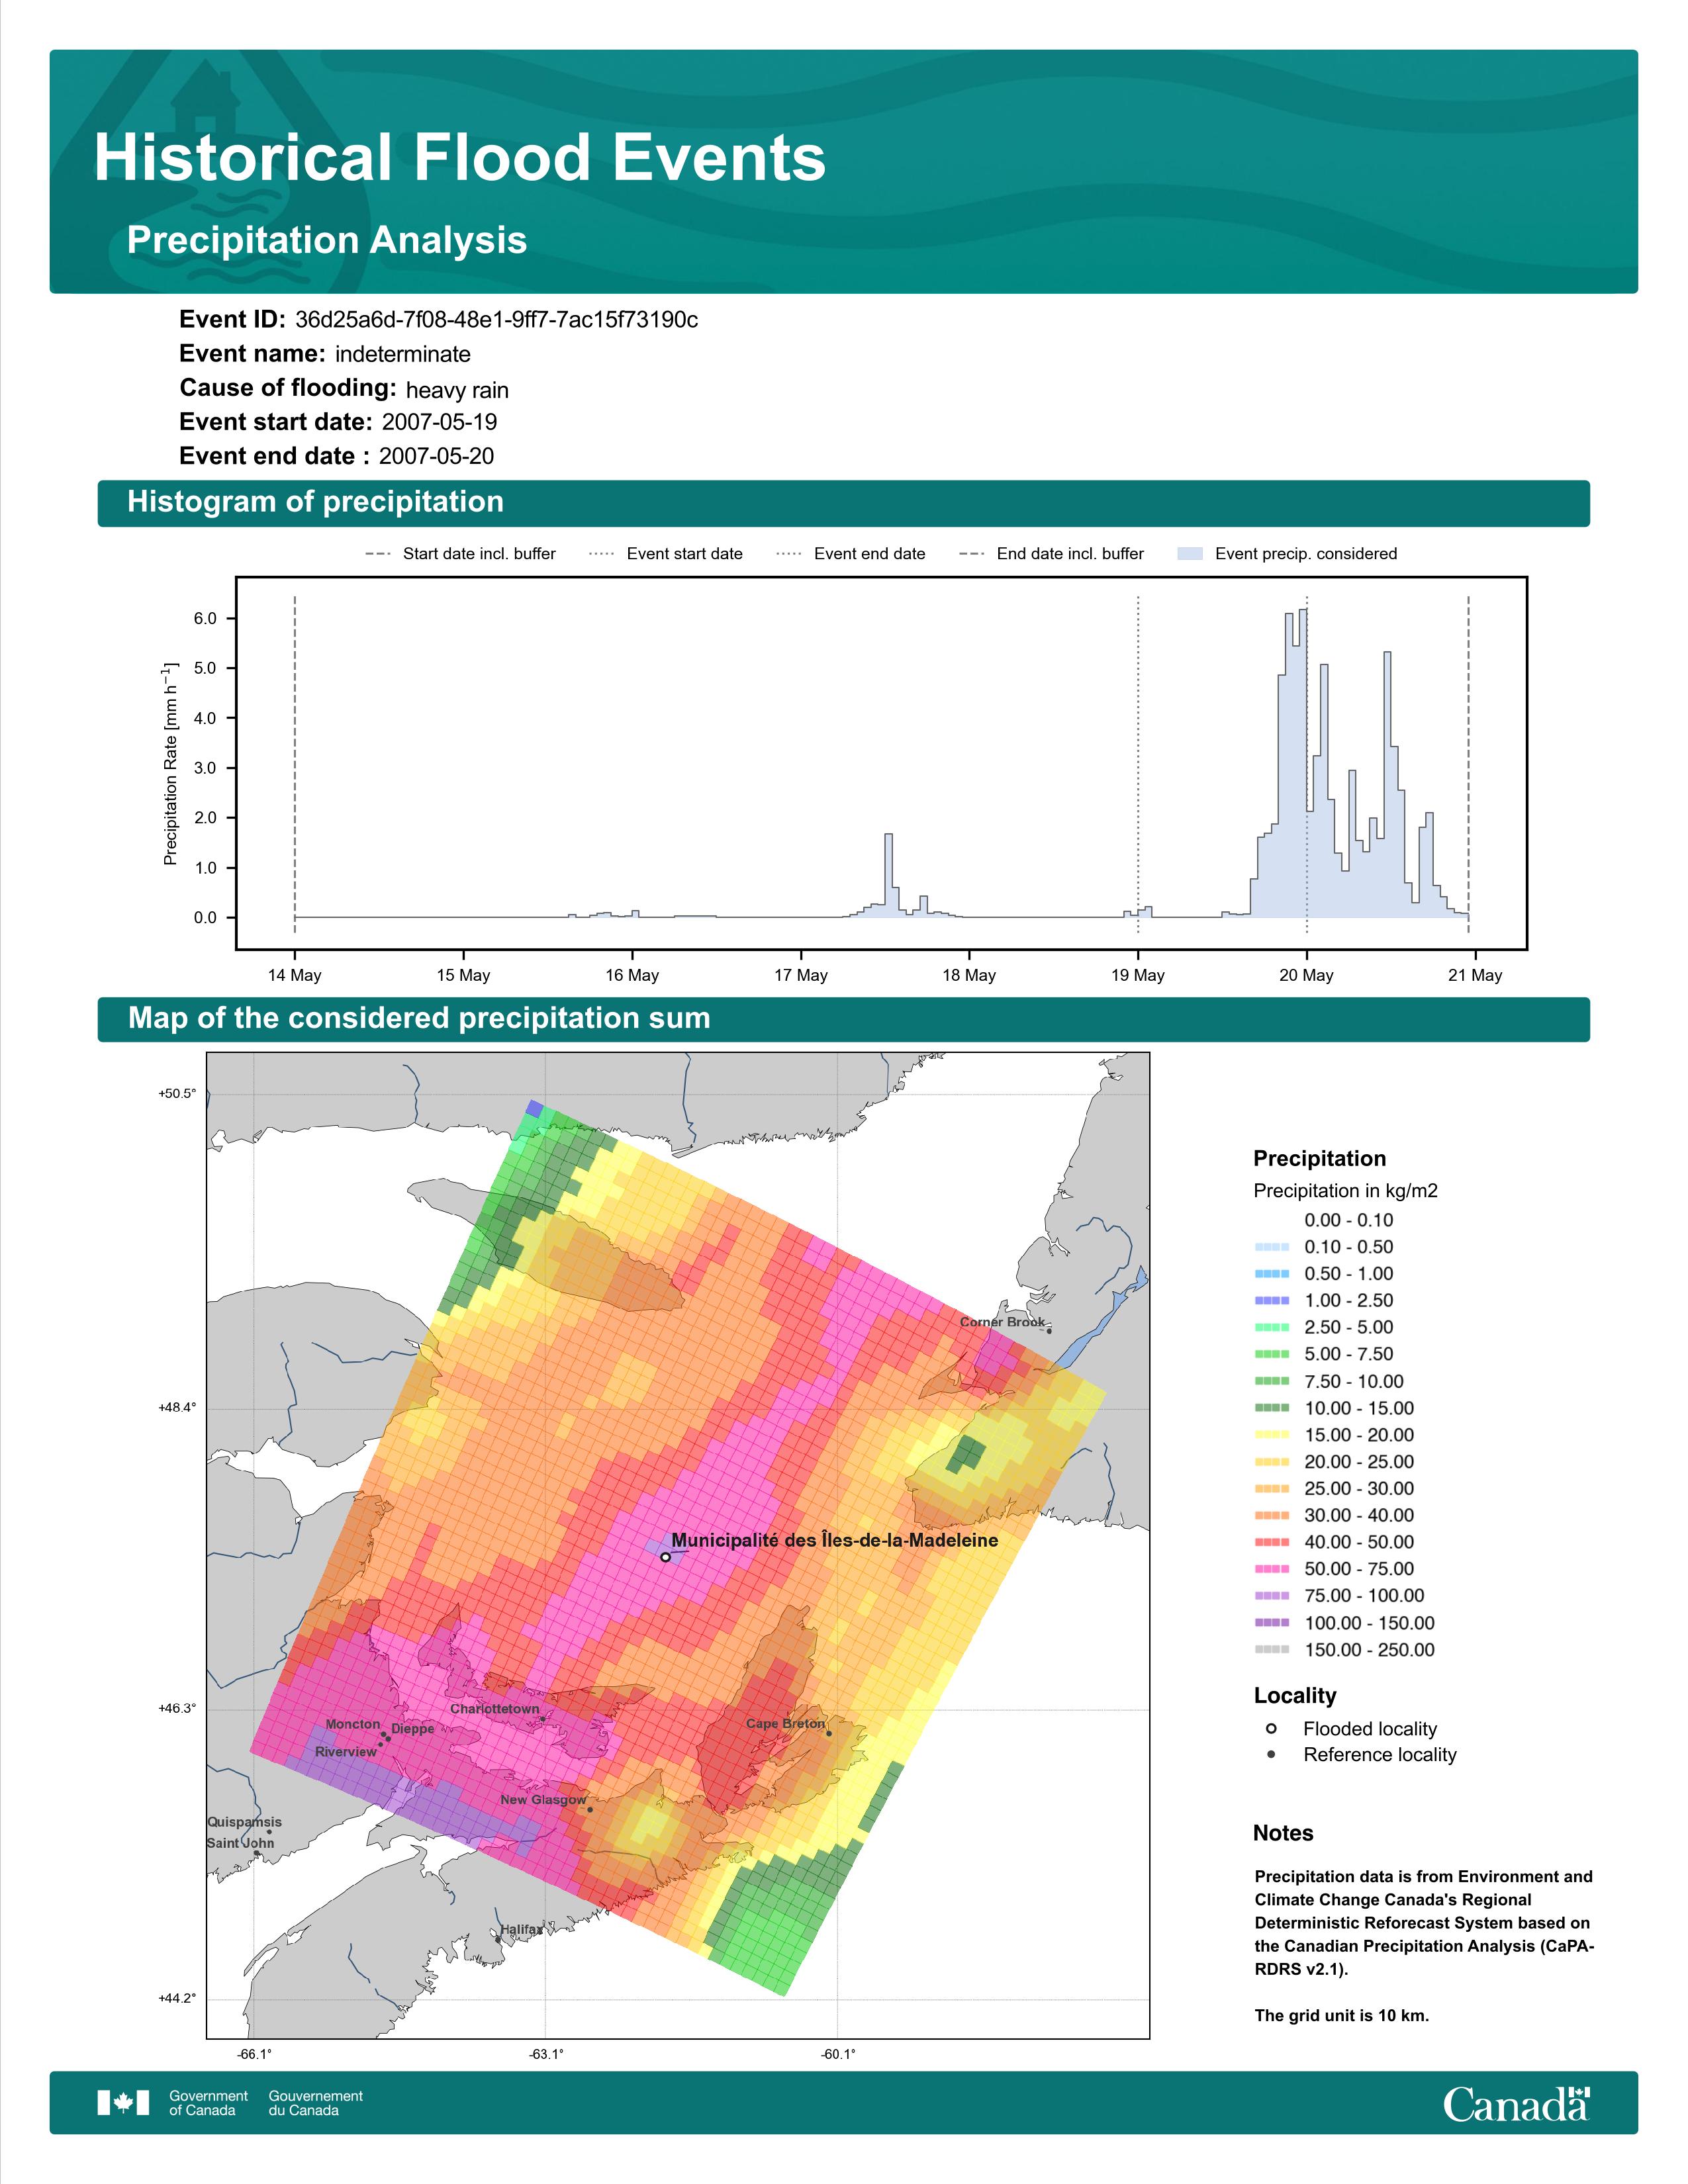Viewport: 1688px width, 2184px height.
Task: Click the 0.50 - 1.00 legend swatch
Action: click(x=1272, y=1274)
